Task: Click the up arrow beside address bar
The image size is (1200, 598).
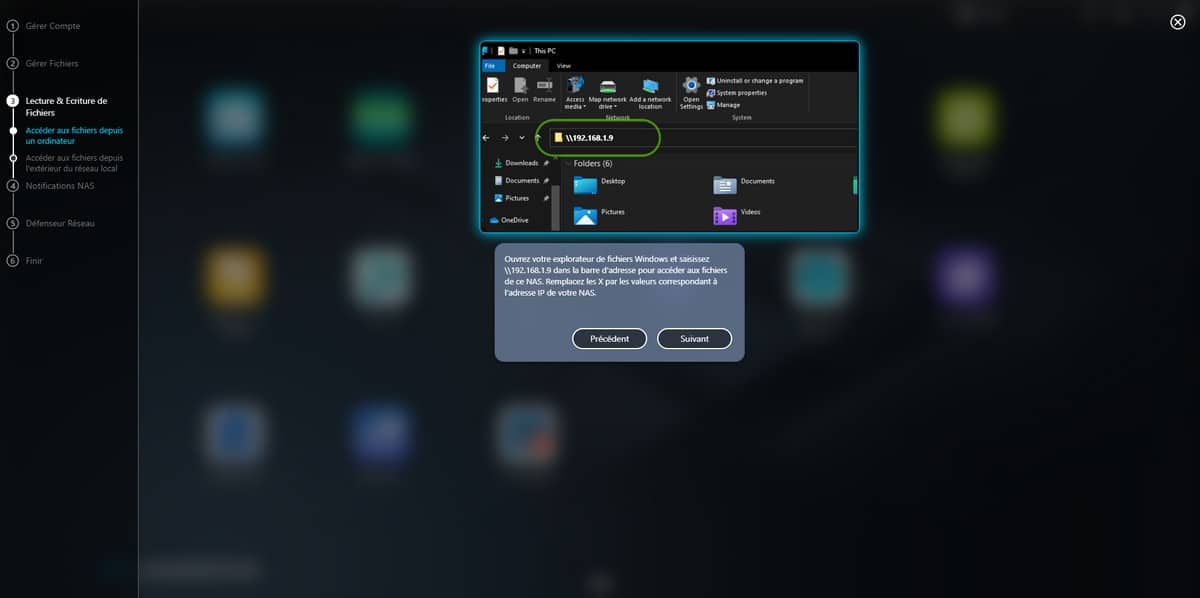Action: pyautogui.click(x=538, y=138)
